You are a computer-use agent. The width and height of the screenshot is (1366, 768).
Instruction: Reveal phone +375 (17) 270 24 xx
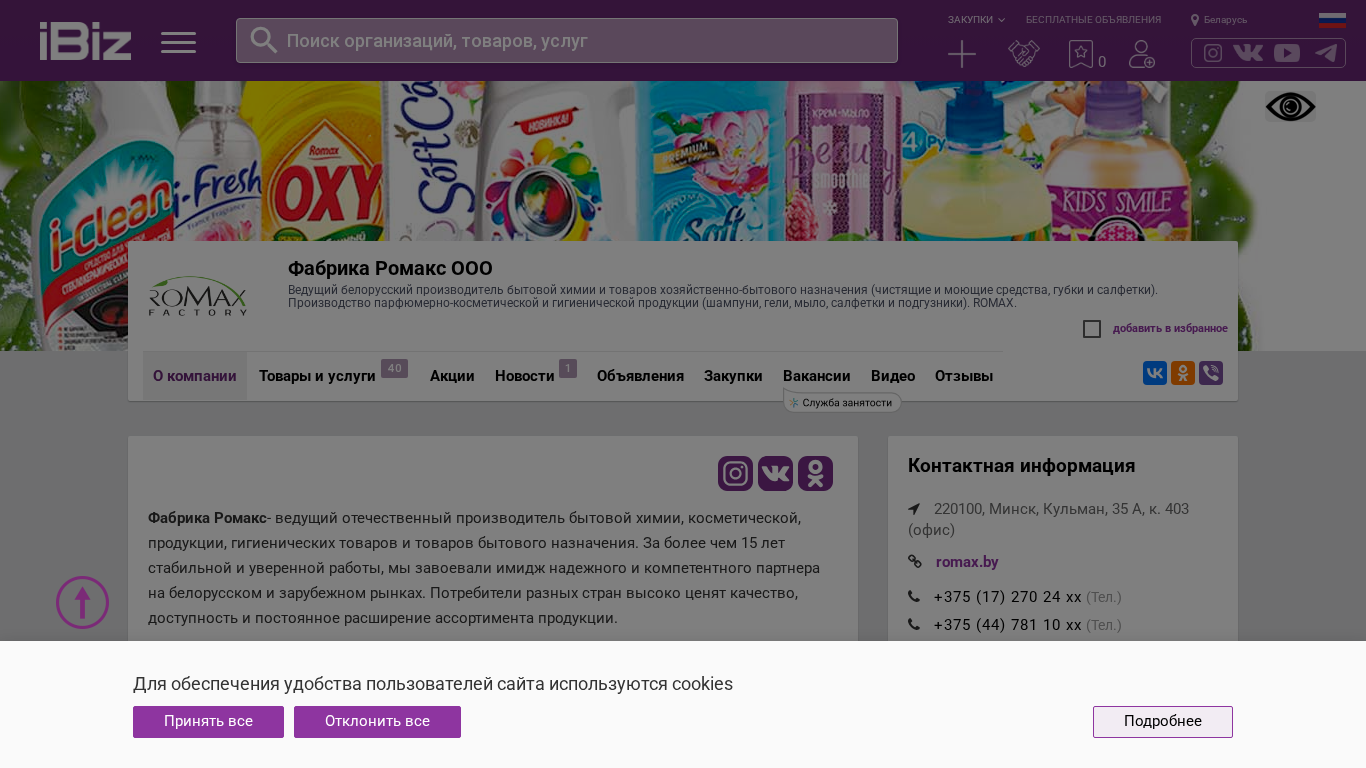click(x=1008, y=597)
